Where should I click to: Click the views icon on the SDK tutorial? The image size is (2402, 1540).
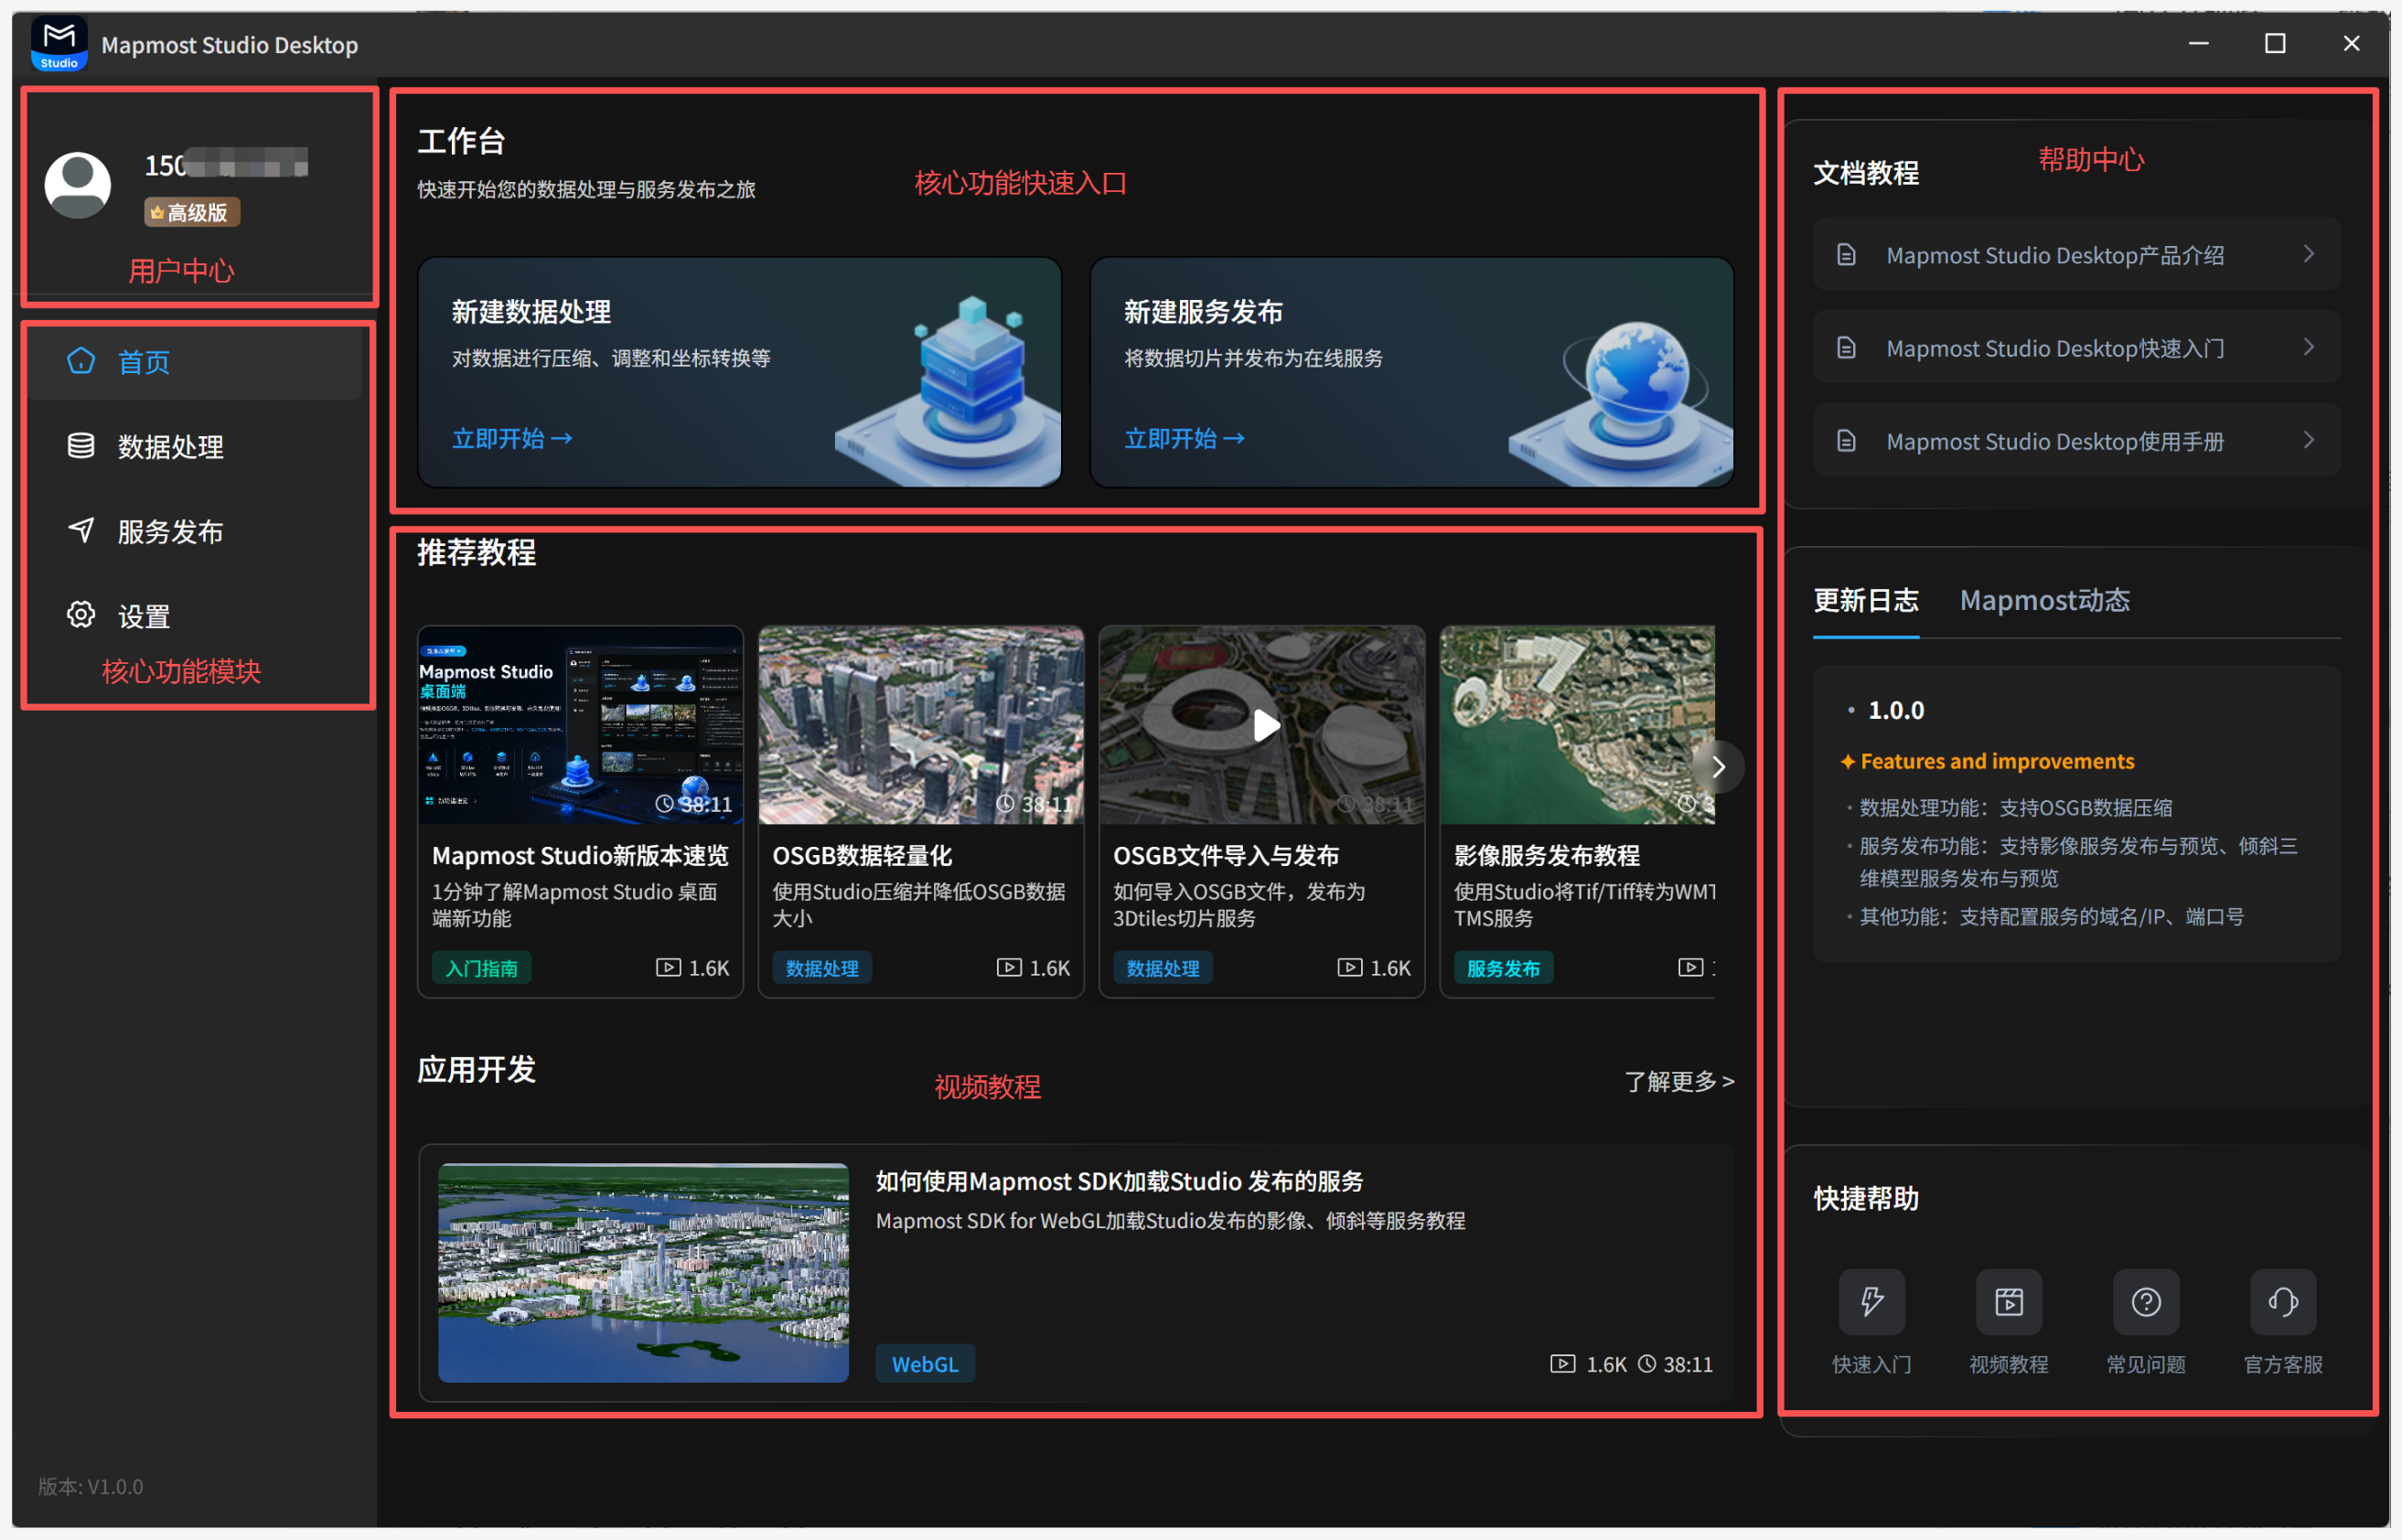pos(1563,1364)
